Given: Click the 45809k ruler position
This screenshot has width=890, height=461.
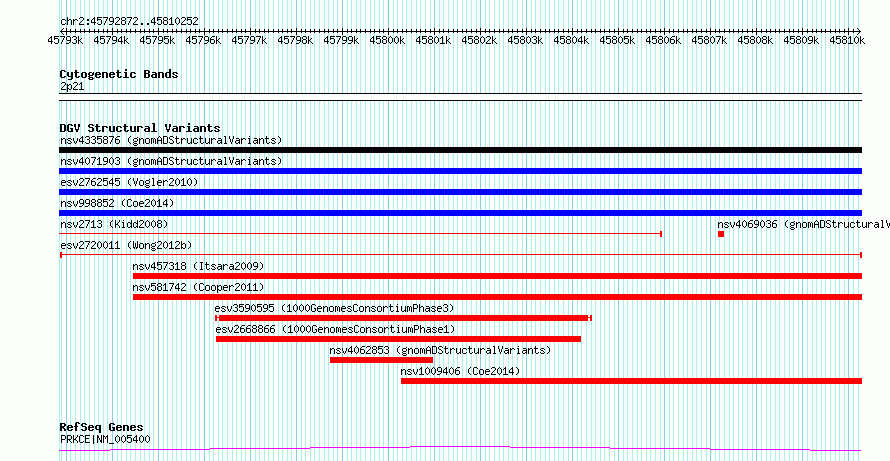Looking at the screenshot, I should coord(801,40).
